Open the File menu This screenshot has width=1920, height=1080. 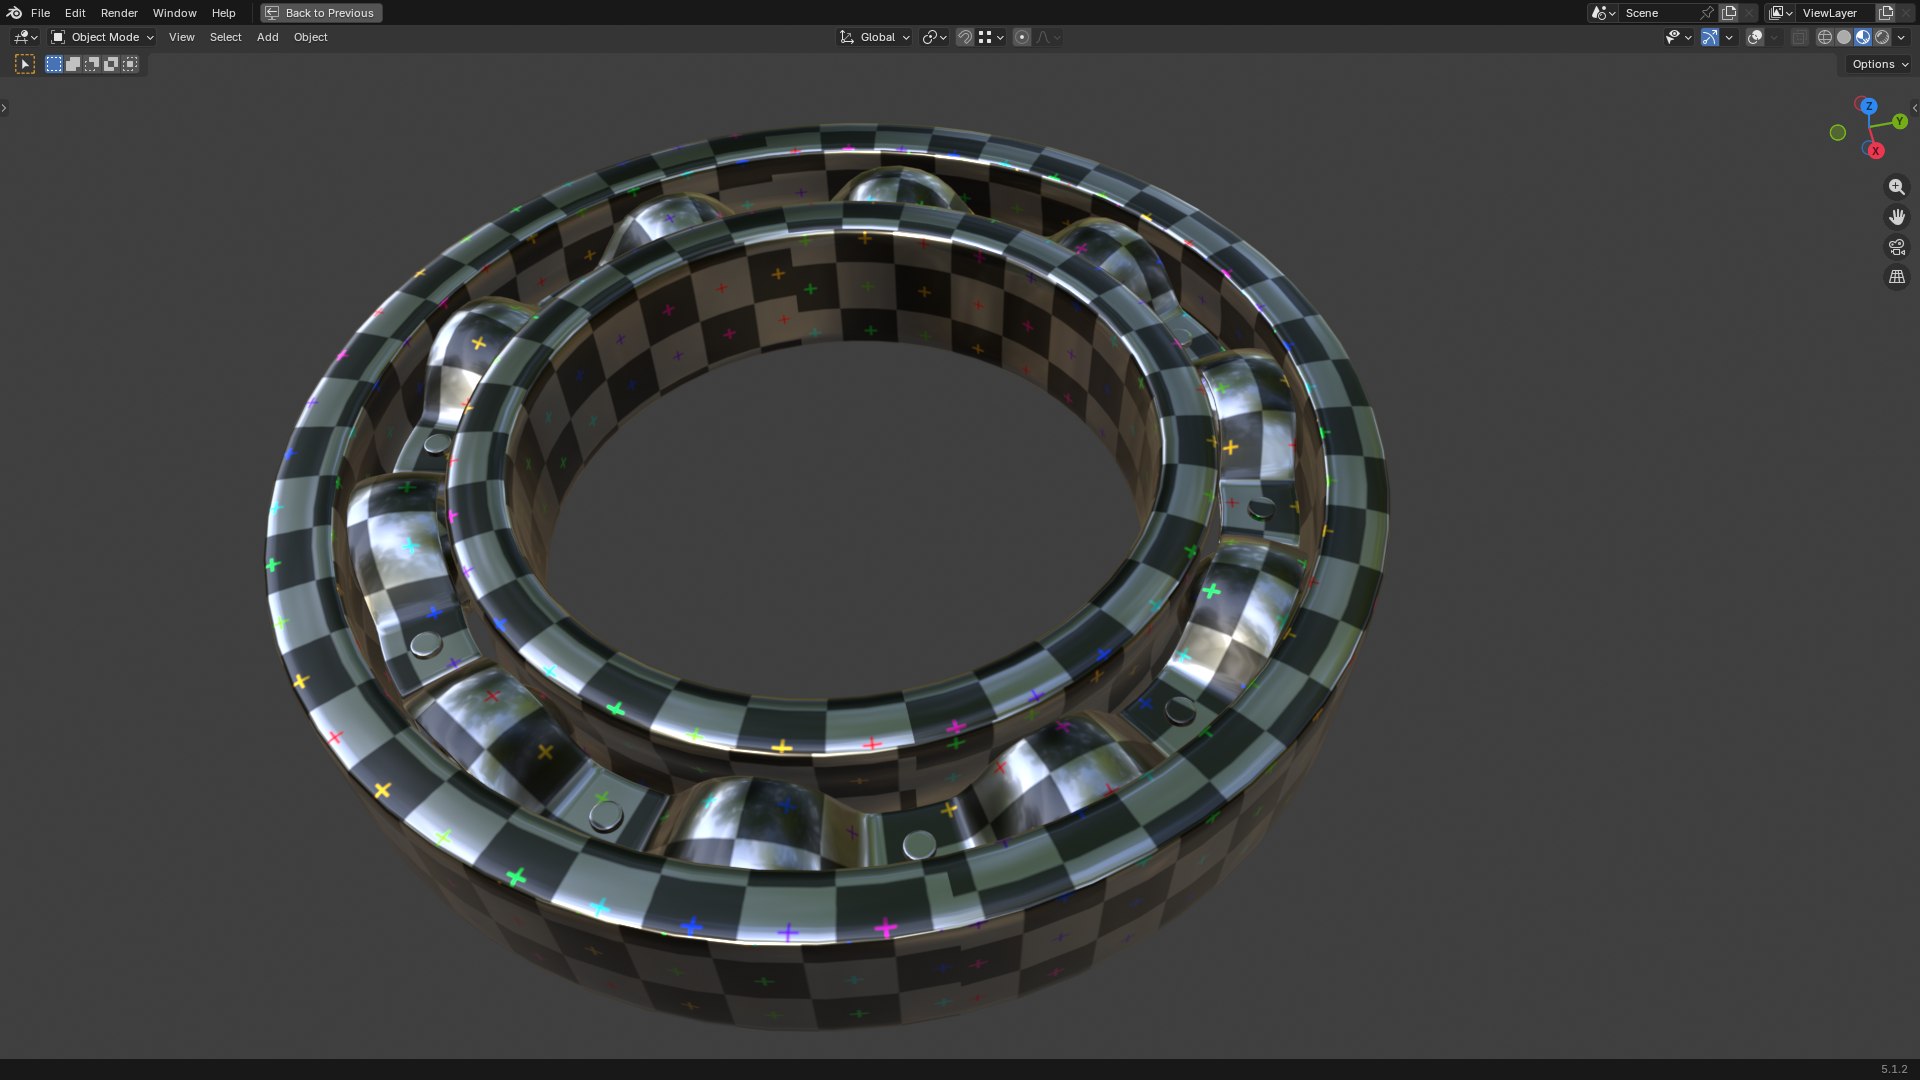(40, 13)
